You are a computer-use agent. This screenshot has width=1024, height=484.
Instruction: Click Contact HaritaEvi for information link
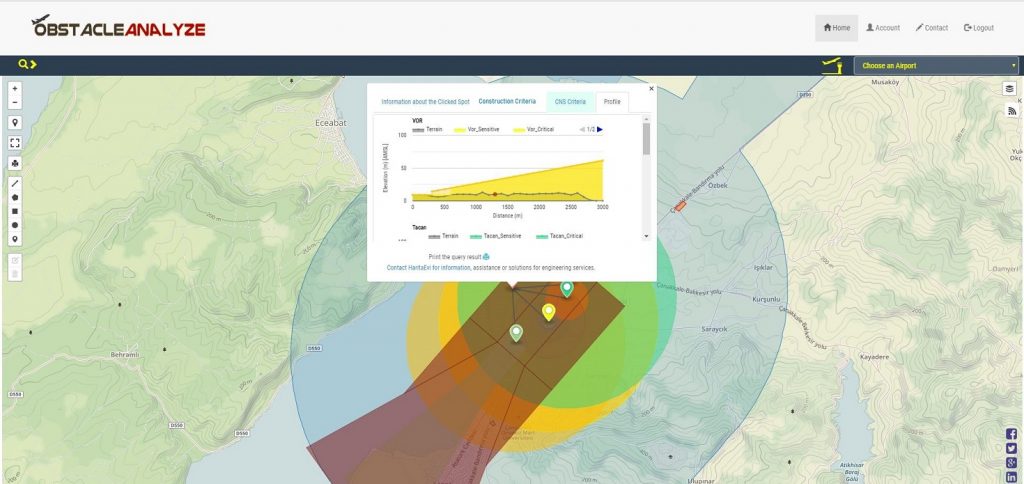coord(428,268)
